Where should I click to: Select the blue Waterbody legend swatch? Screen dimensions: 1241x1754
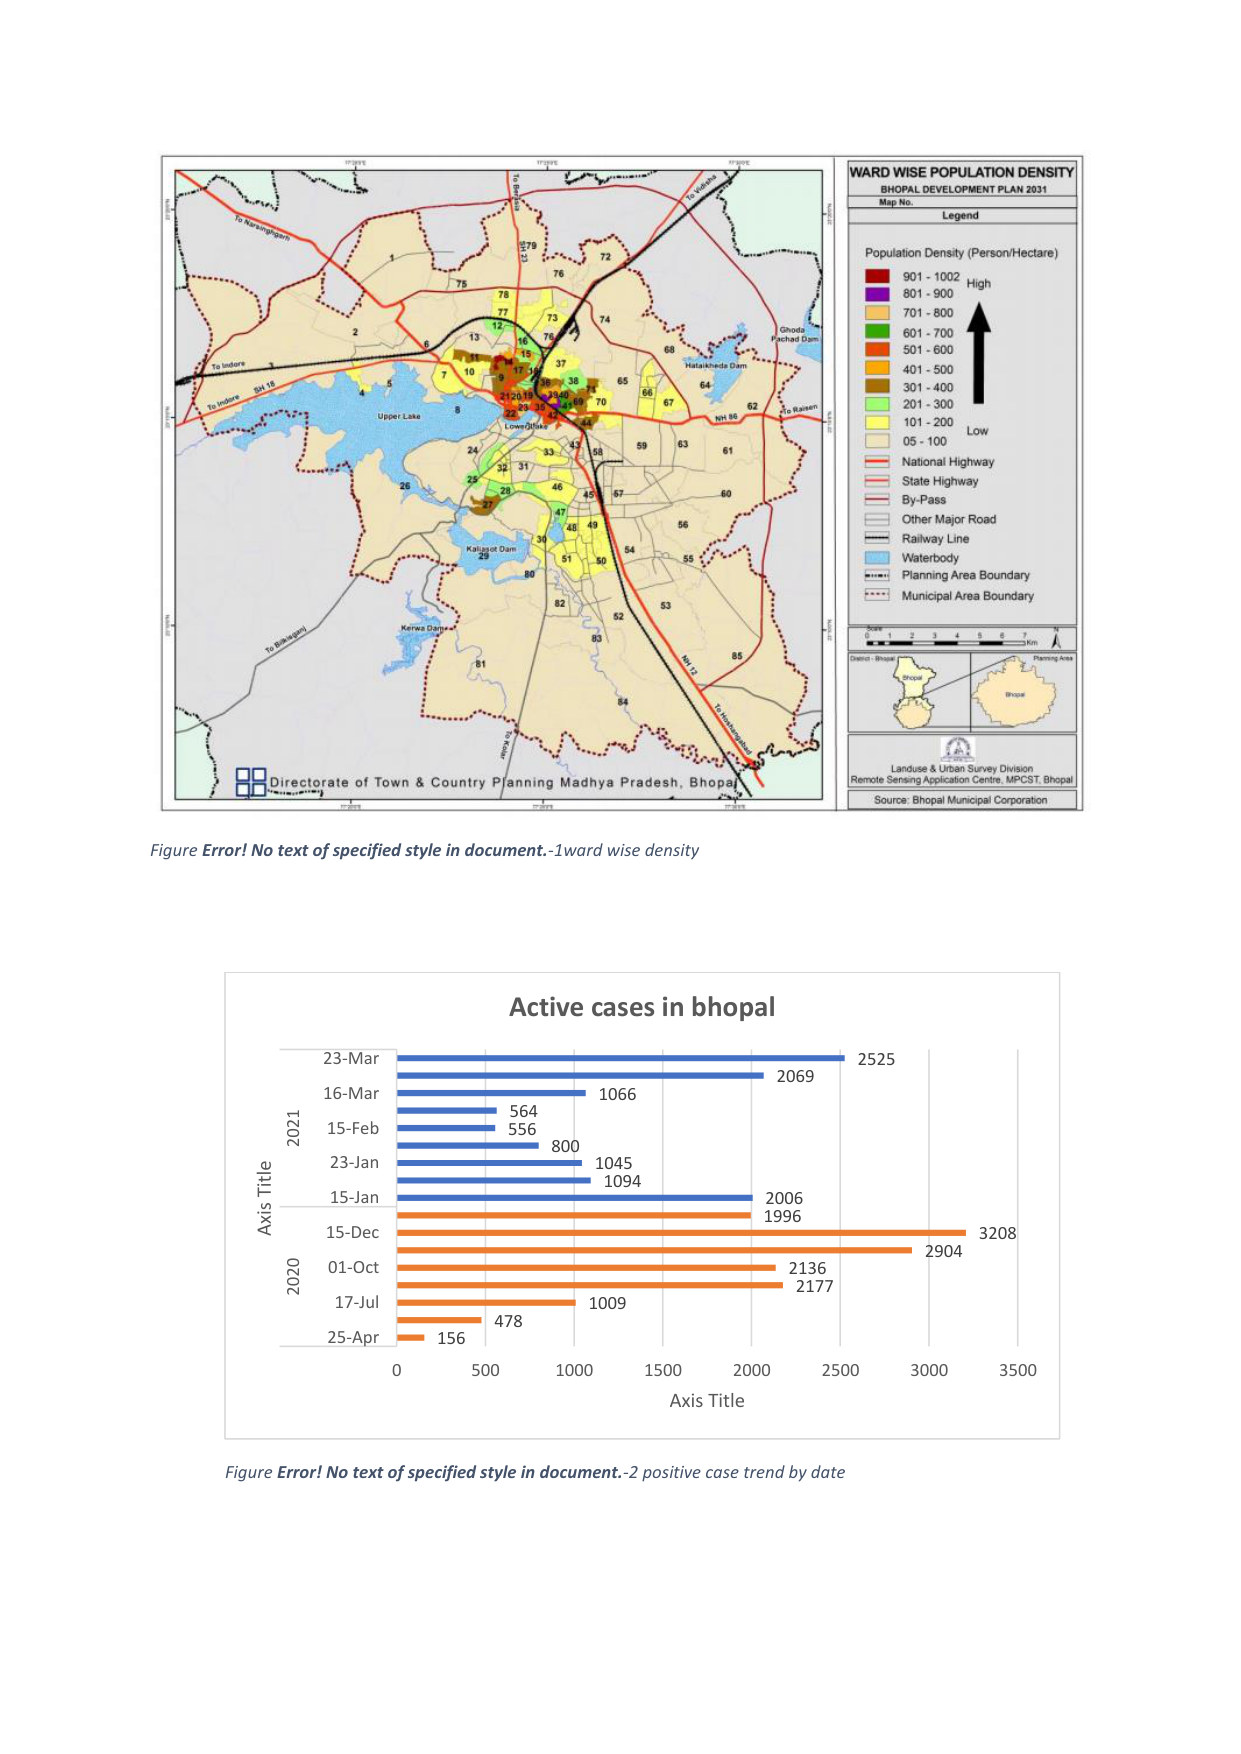pyautogui.click(x=877, y=558)
